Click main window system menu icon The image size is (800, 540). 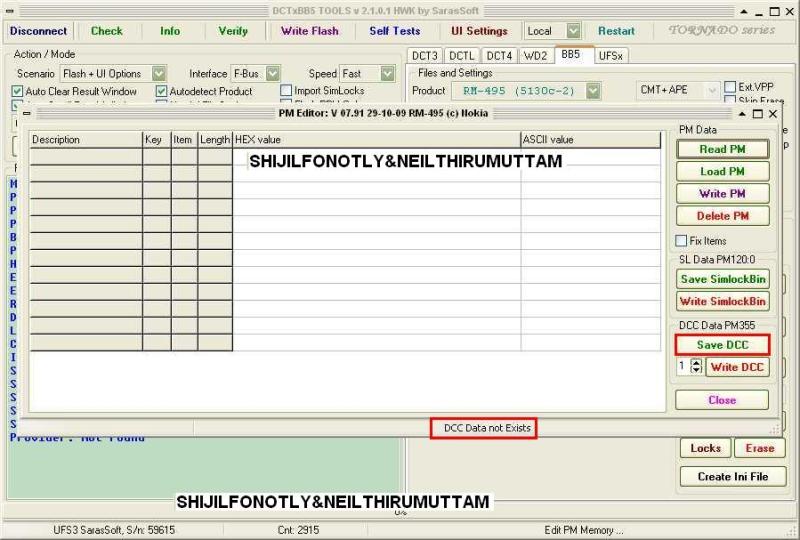click(x=9, y=11)
